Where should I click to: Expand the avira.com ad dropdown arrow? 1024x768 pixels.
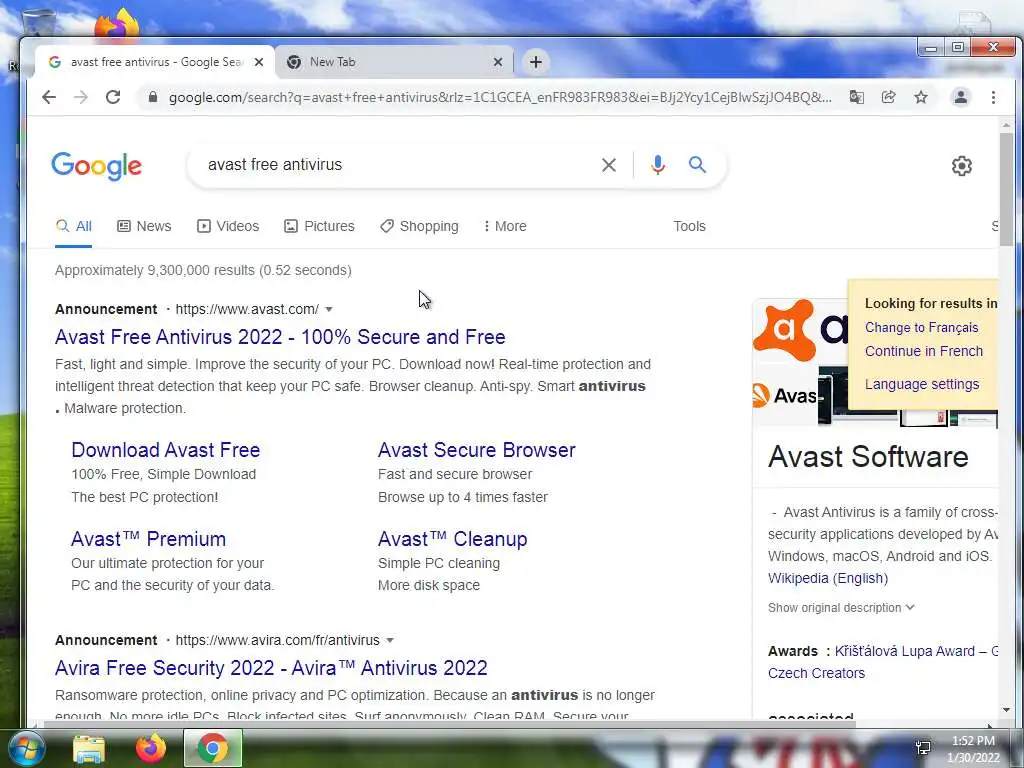pos(390,641)
